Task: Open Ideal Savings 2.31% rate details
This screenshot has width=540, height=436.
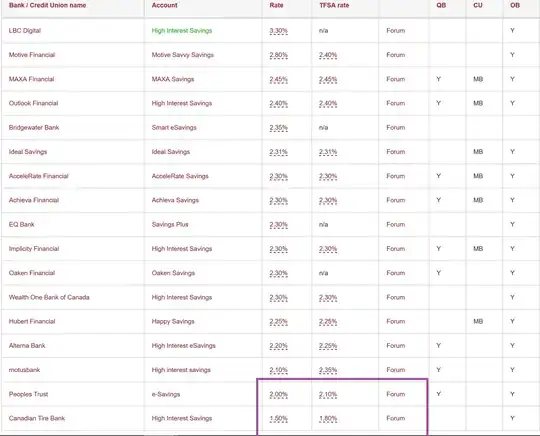Action: click(x=278, y=152)
